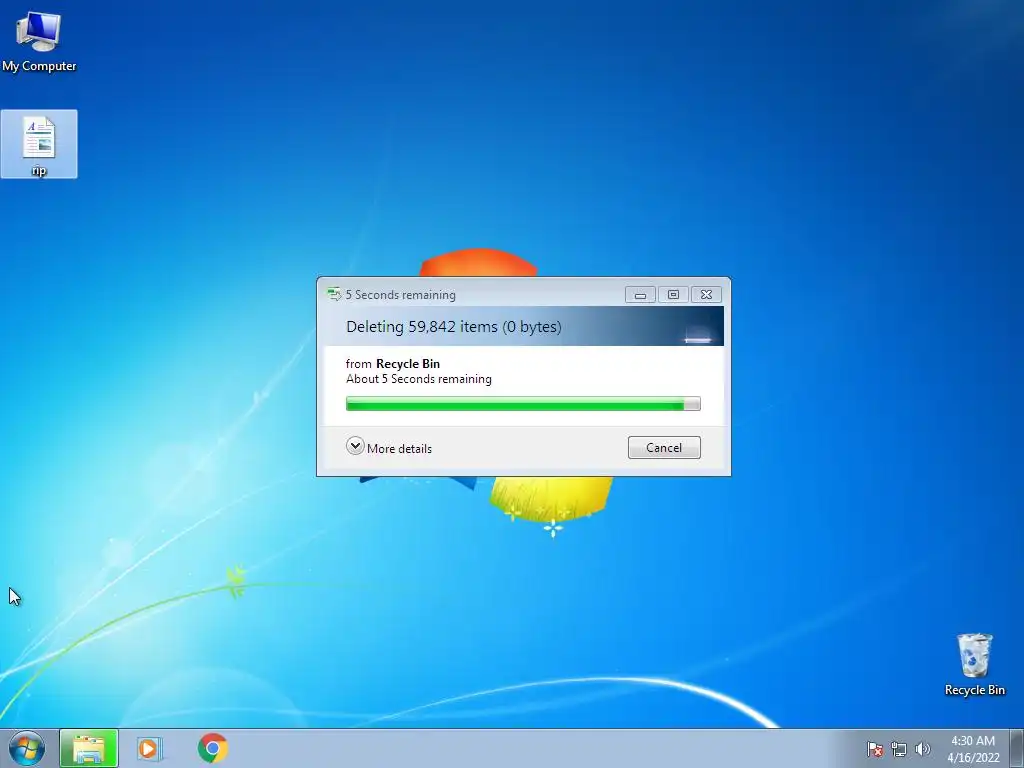Open the volume speaker tray icon
The width and height of the screenshot is (1024, 768).
(922, 749)
